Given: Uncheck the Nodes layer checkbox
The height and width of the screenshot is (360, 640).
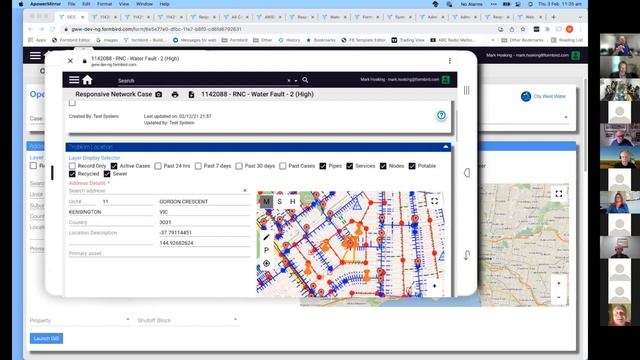Looking at the screenshot, I should click(x=383, y=166).
